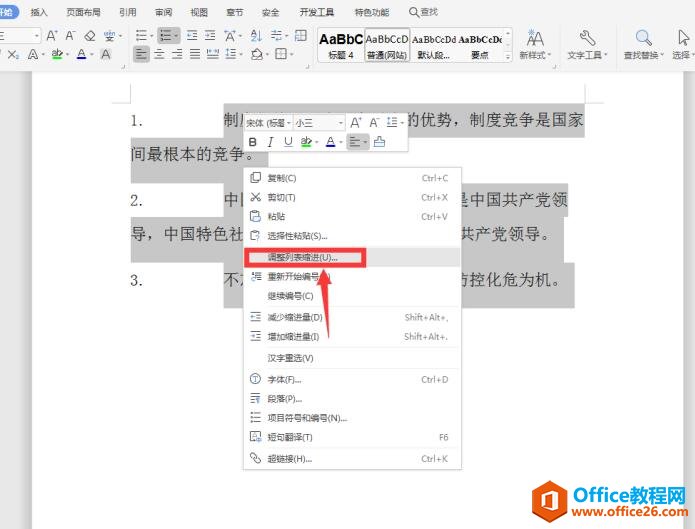
Task: Toggle italic in the mini toolbar
Action: click(x=270, y=142)
